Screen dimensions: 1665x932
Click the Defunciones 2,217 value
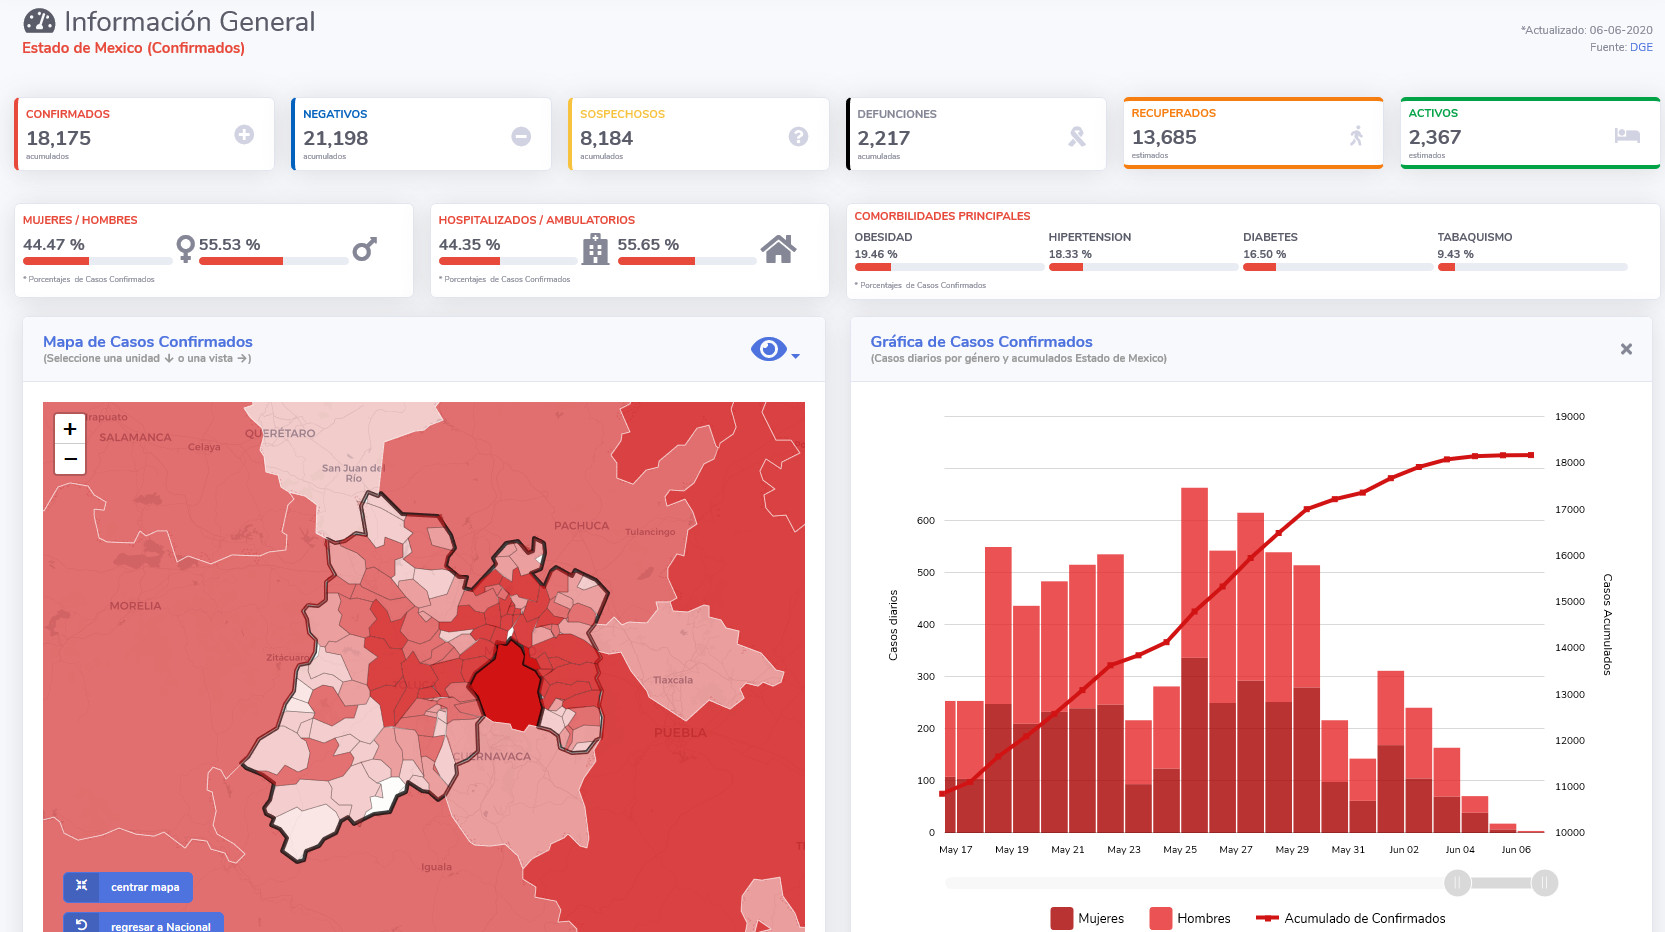[x=883, y=138]
